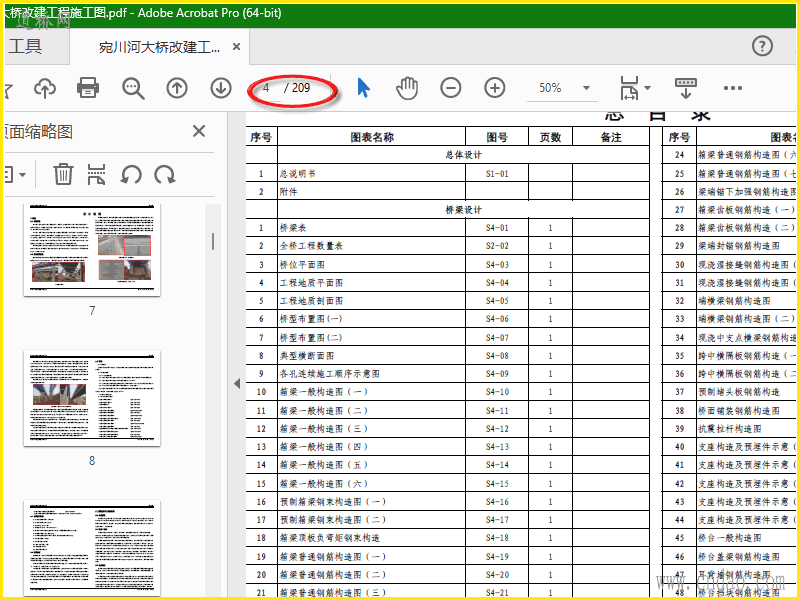The width and height of the screenshot is (800, 600).
Task: Zoom out with the minus button
Action: (x=451, y=88)
